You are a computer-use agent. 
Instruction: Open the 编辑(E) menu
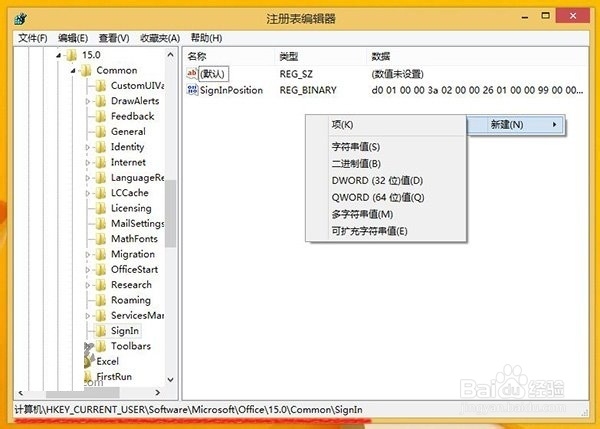[73, 38]
